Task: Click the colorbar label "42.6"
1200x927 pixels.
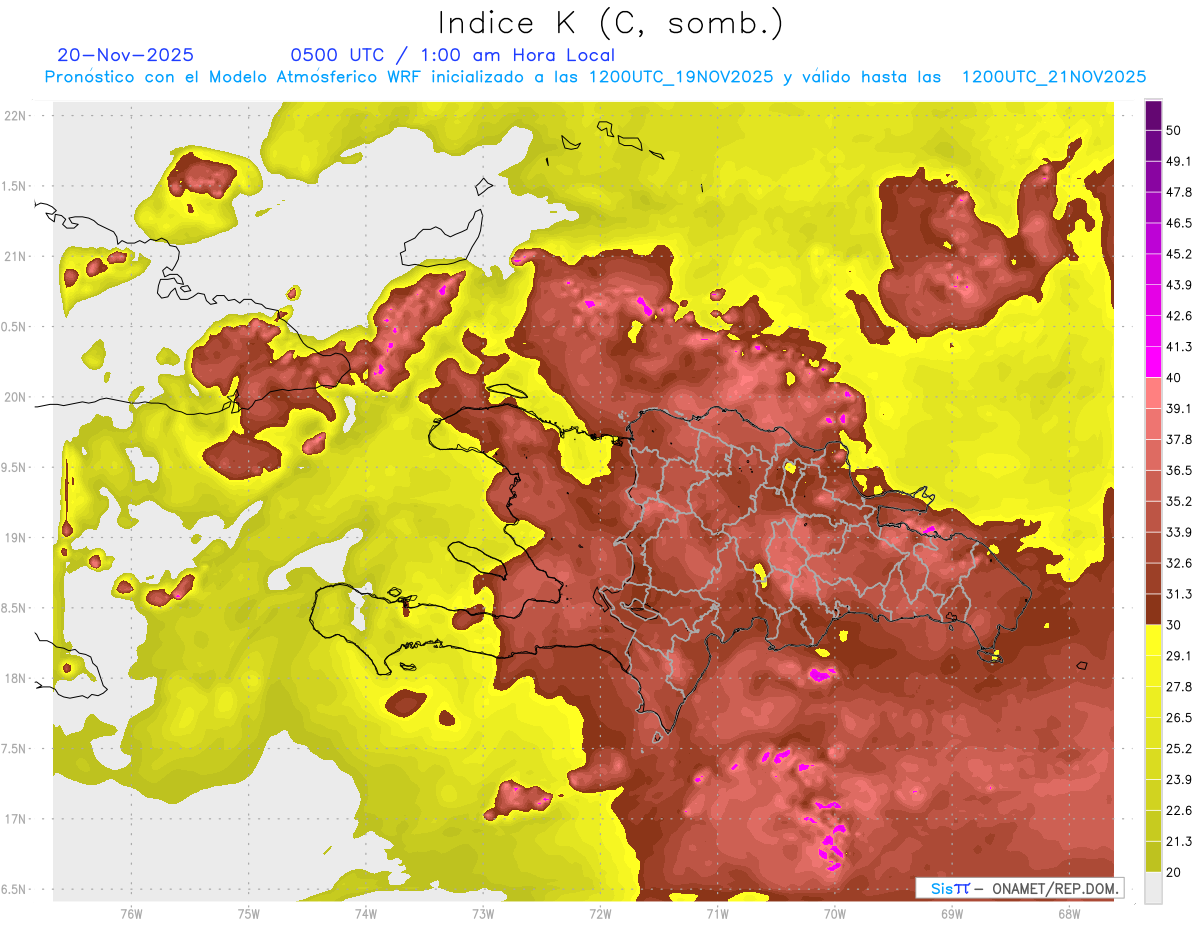Action: pos(1179,316)
